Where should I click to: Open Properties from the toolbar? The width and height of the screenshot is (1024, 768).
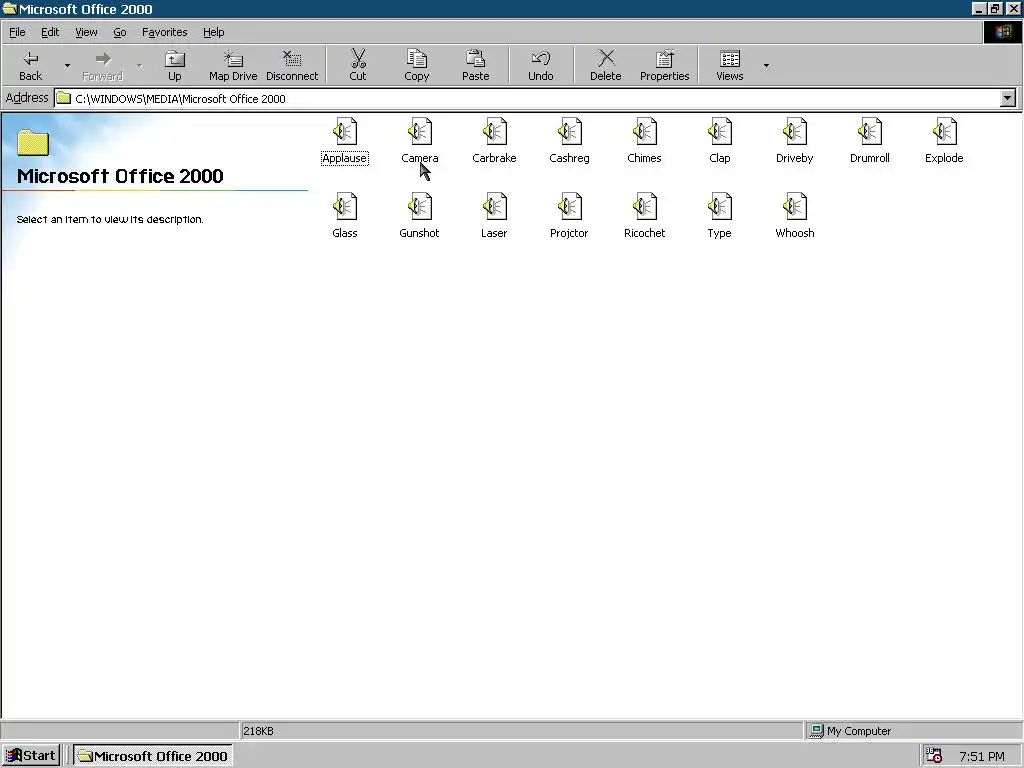665,65
